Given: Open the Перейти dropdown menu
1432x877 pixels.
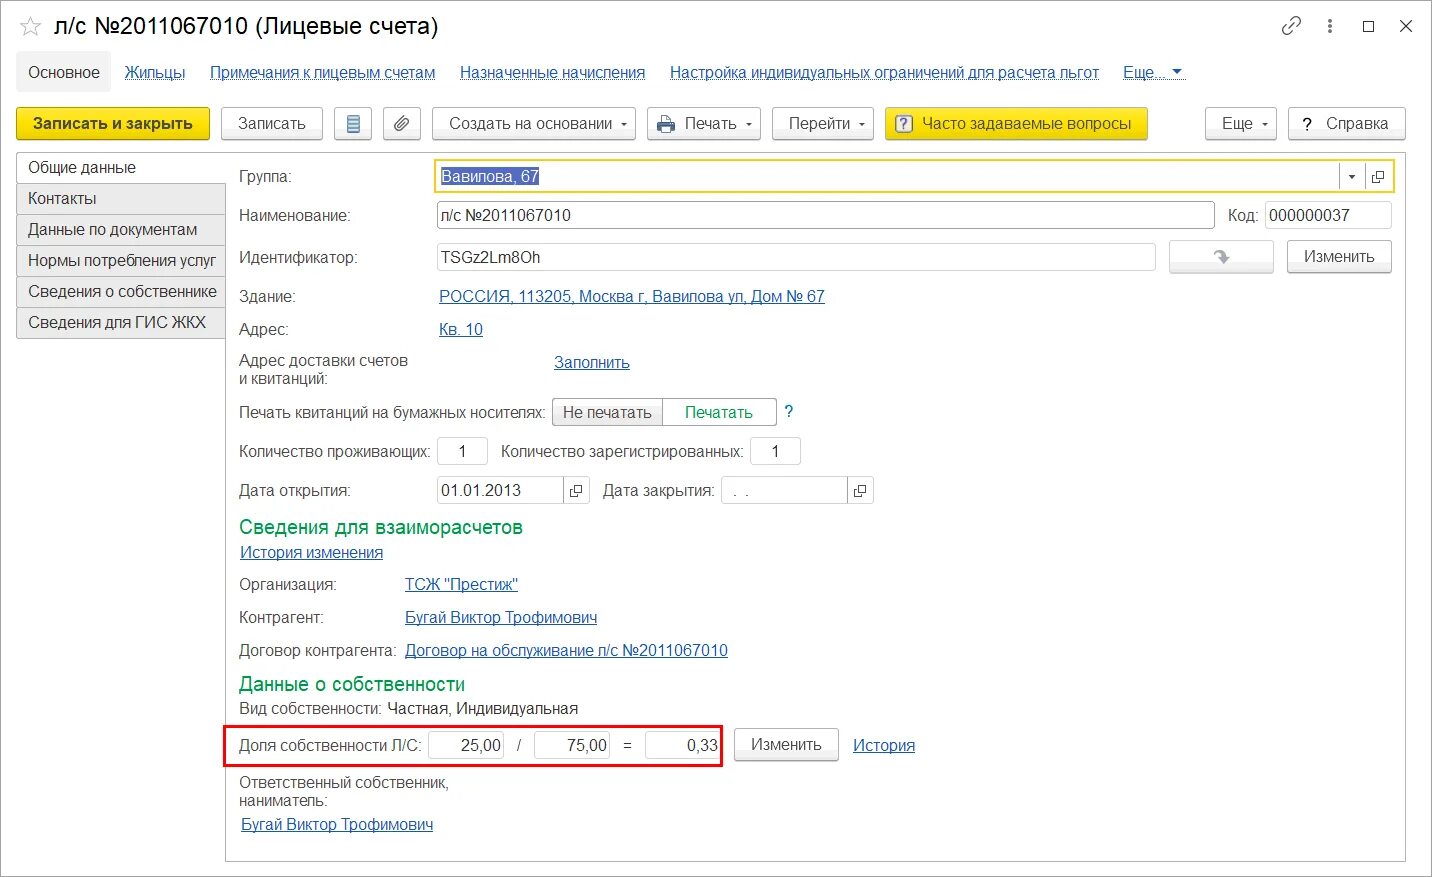Looking at the screenshot, I should point(823,124).
